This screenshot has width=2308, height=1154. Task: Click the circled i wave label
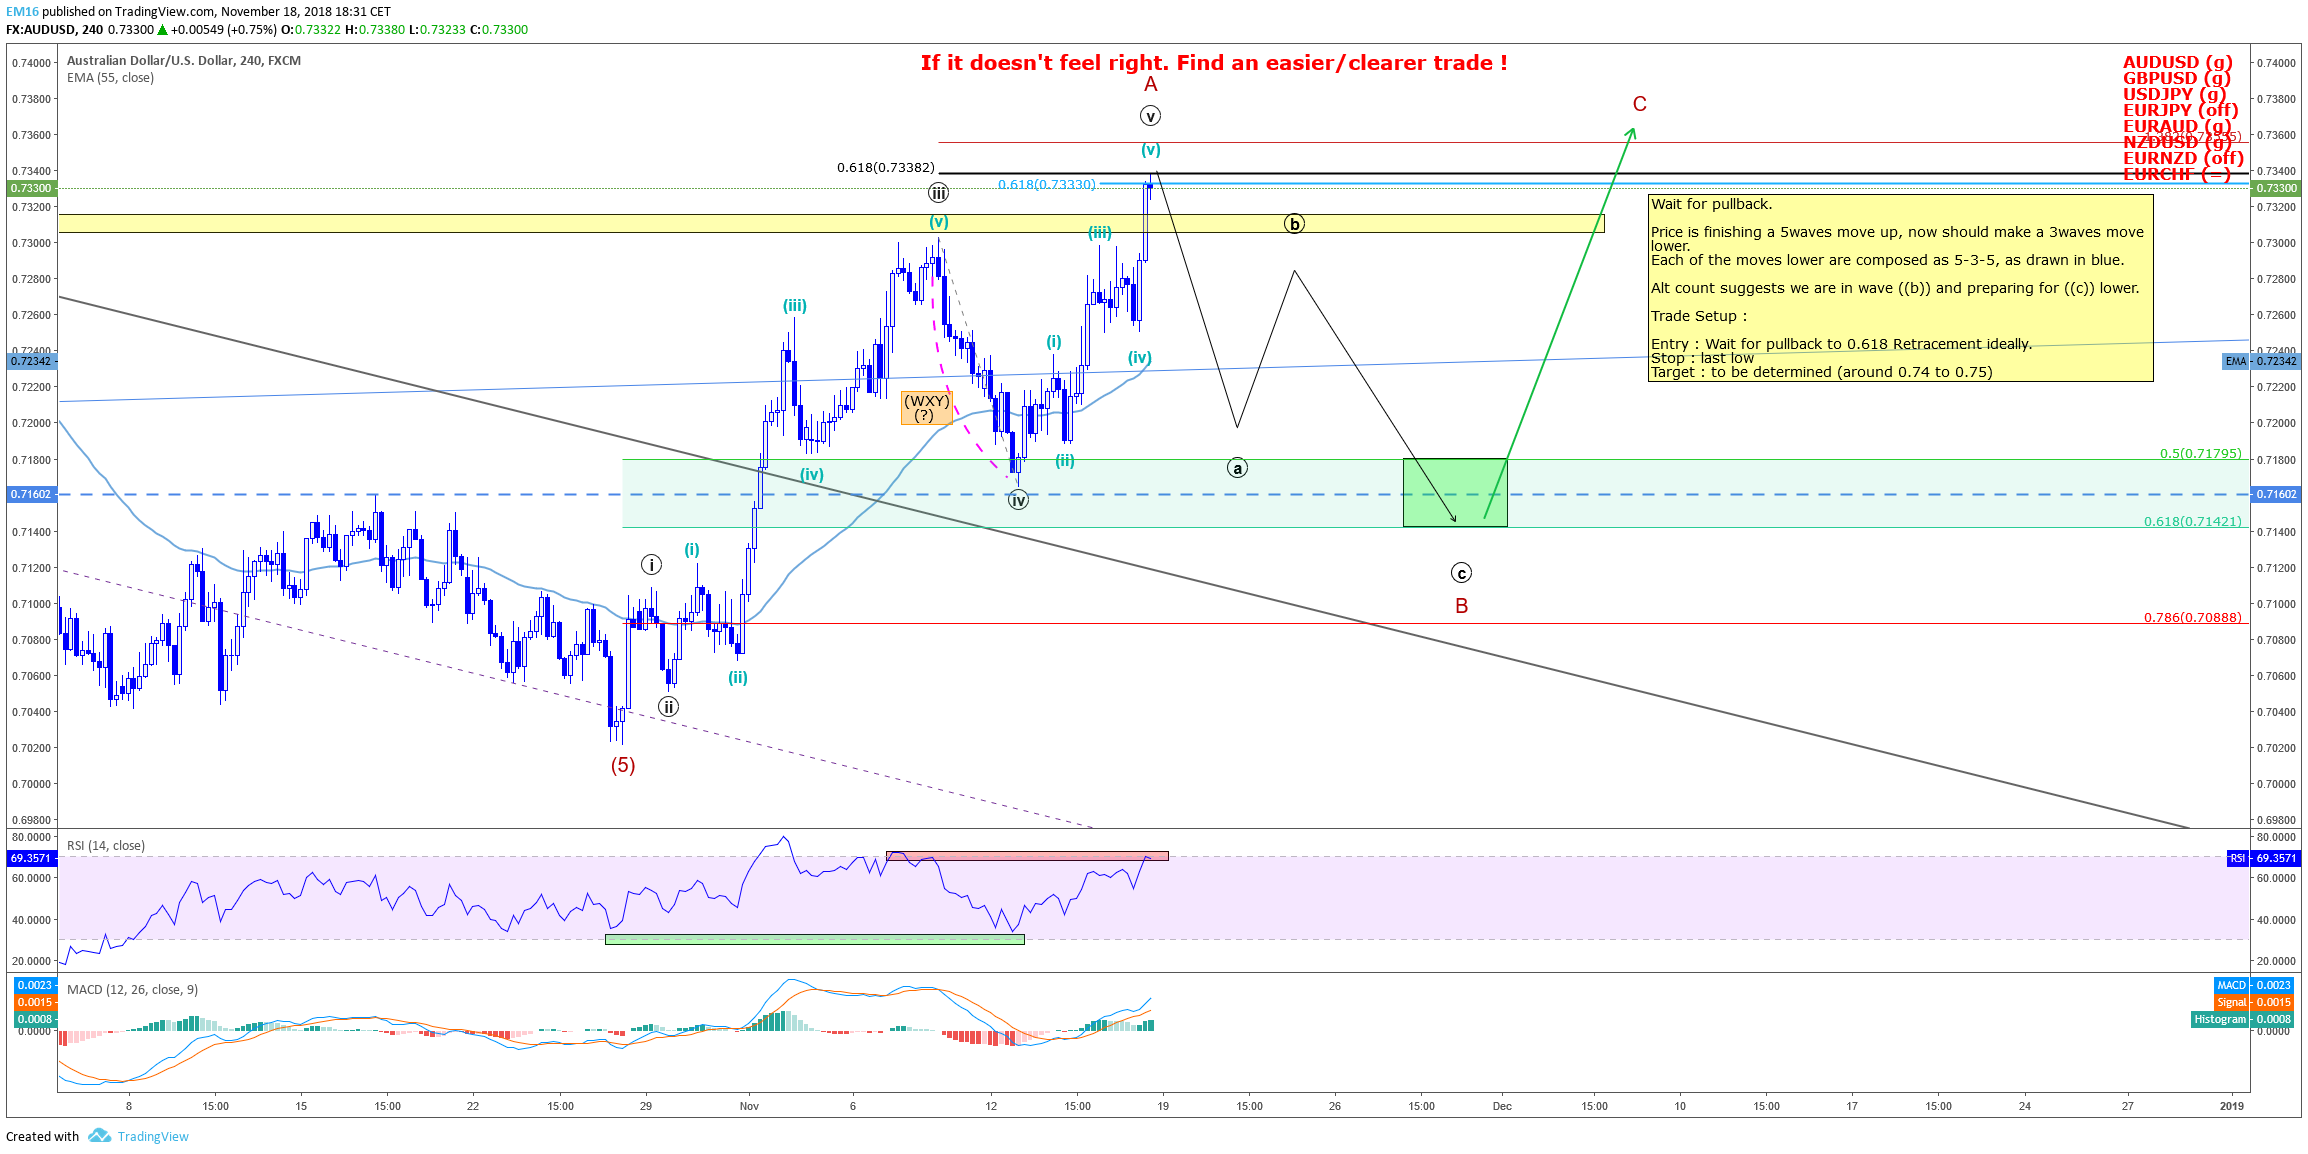coord(651,565)
